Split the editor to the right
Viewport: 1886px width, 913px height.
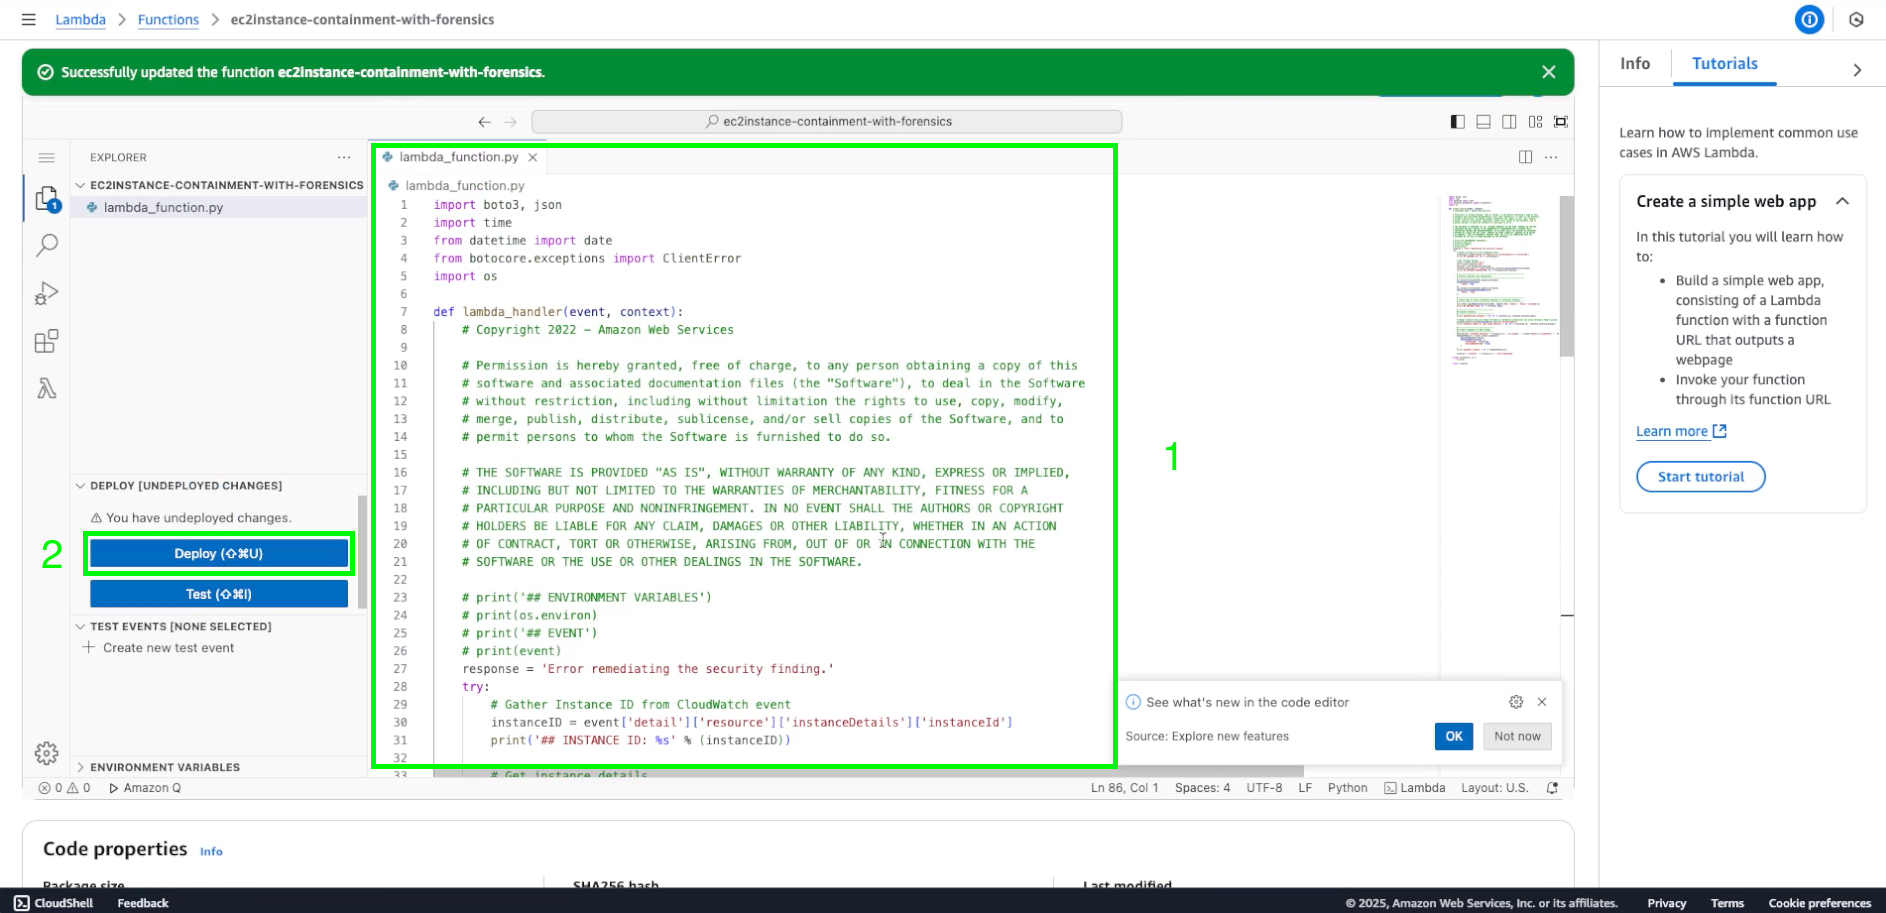click(x=1525, y=157)
